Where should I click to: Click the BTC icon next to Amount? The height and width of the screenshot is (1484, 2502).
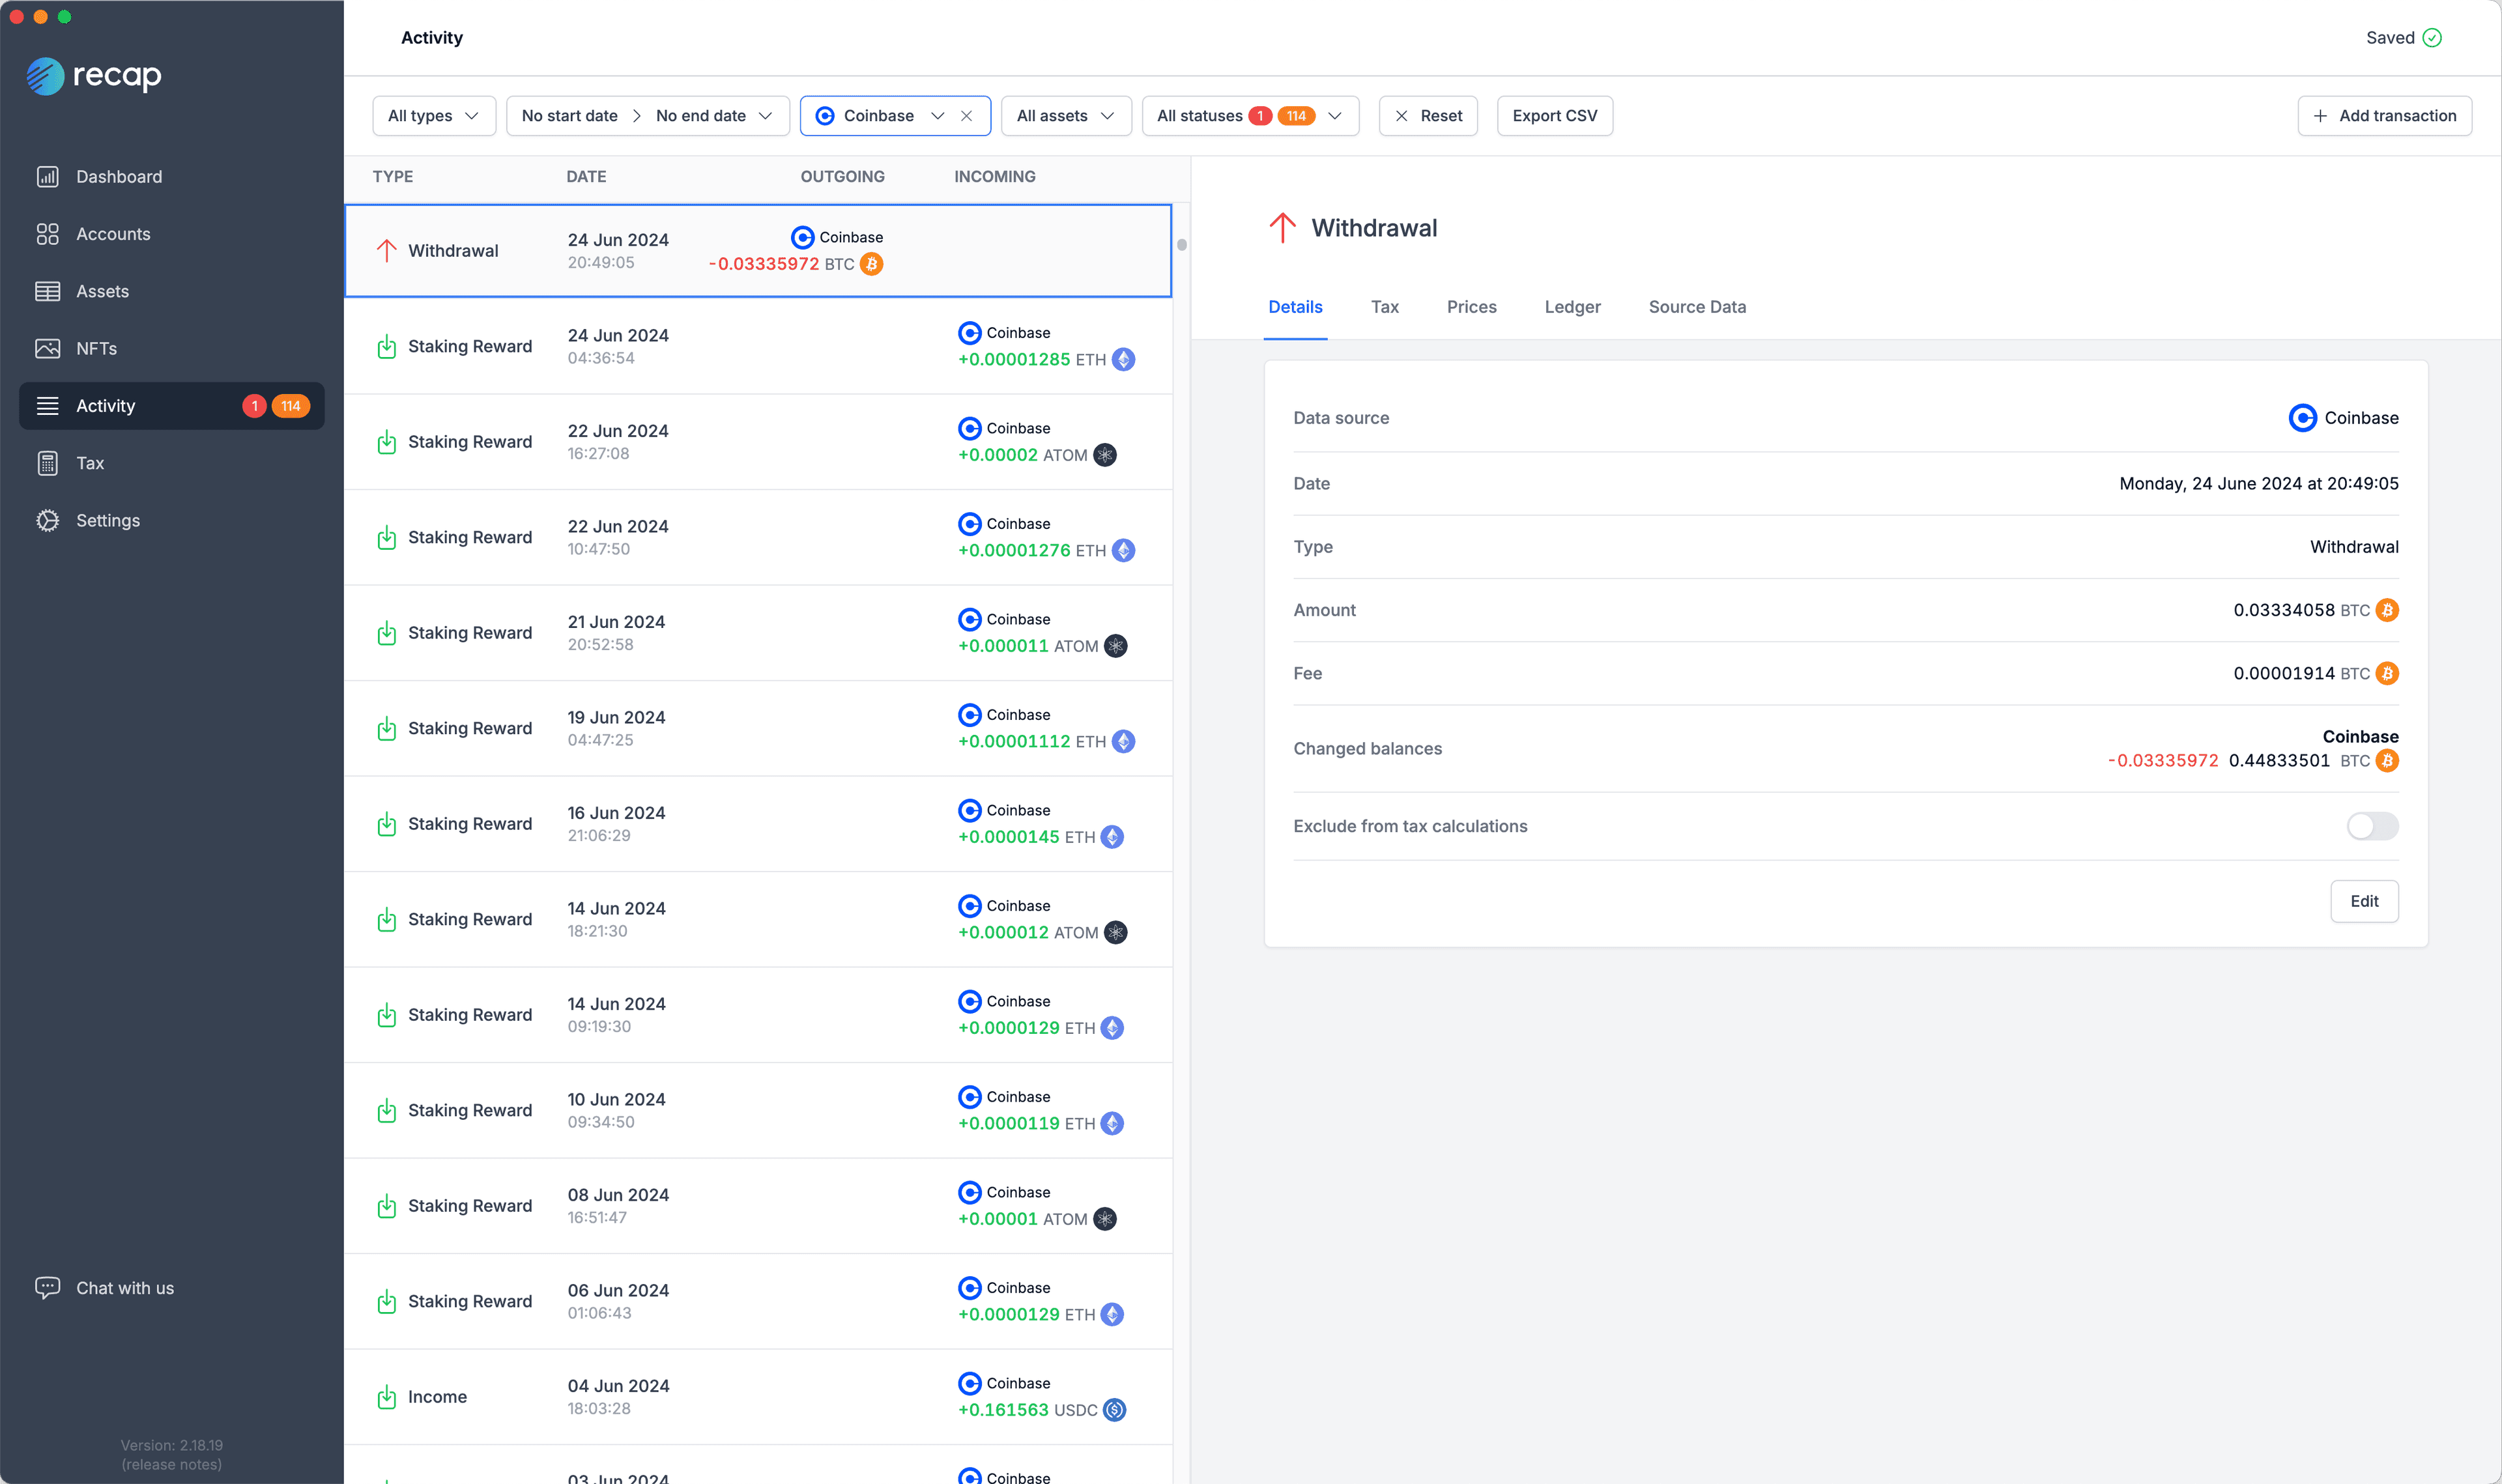click(x=2387, y=610)
